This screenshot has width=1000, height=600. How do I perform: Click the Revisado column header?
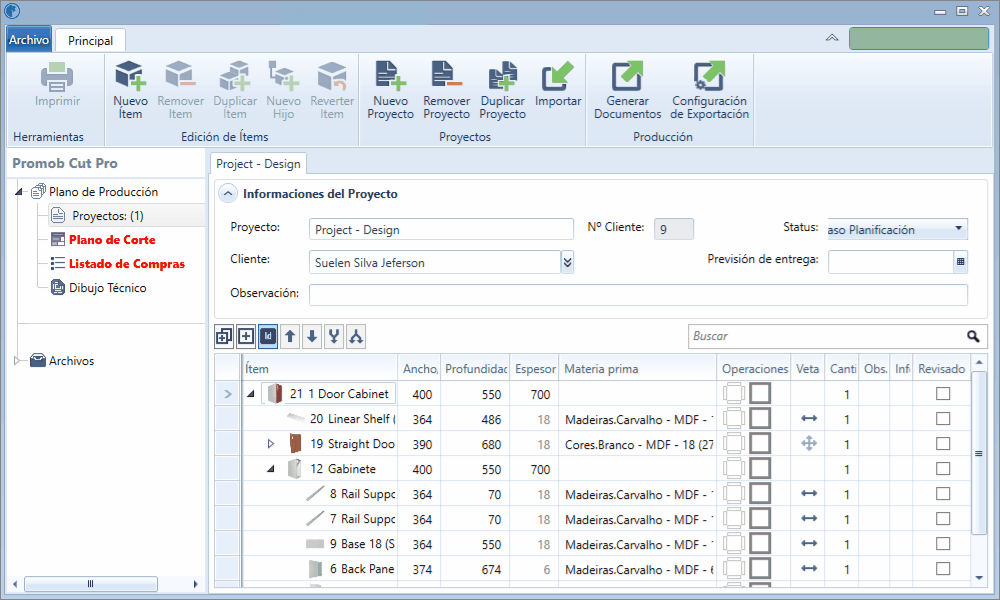(941, 369)
